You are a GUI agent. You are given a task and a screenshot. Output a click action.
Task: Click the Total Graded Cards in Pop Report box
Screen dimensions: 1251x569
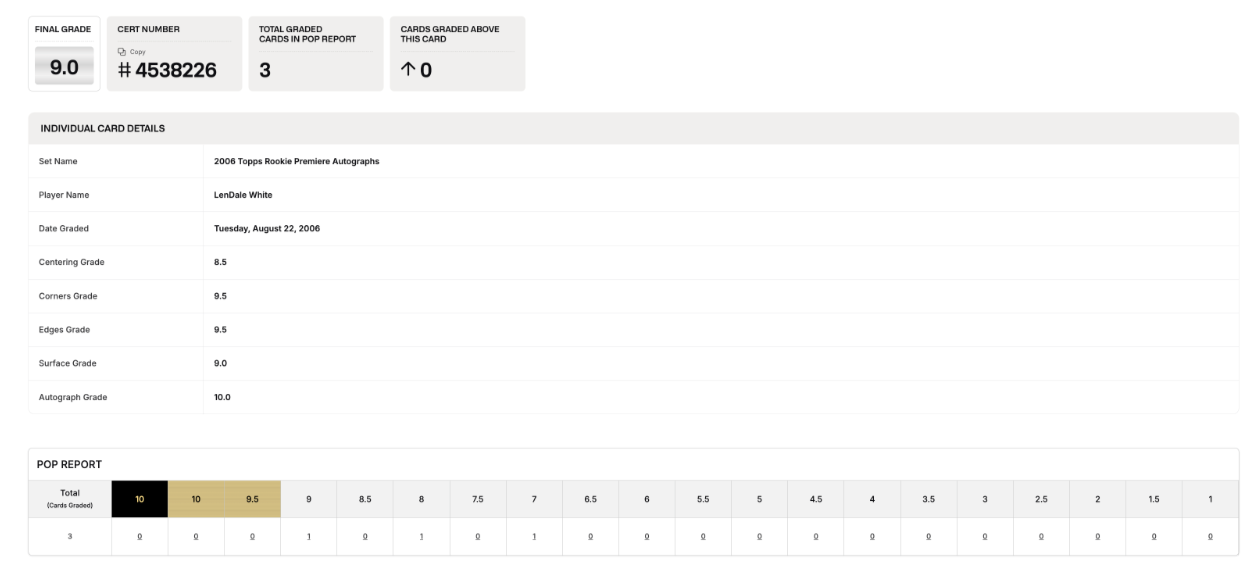[315, 54]
